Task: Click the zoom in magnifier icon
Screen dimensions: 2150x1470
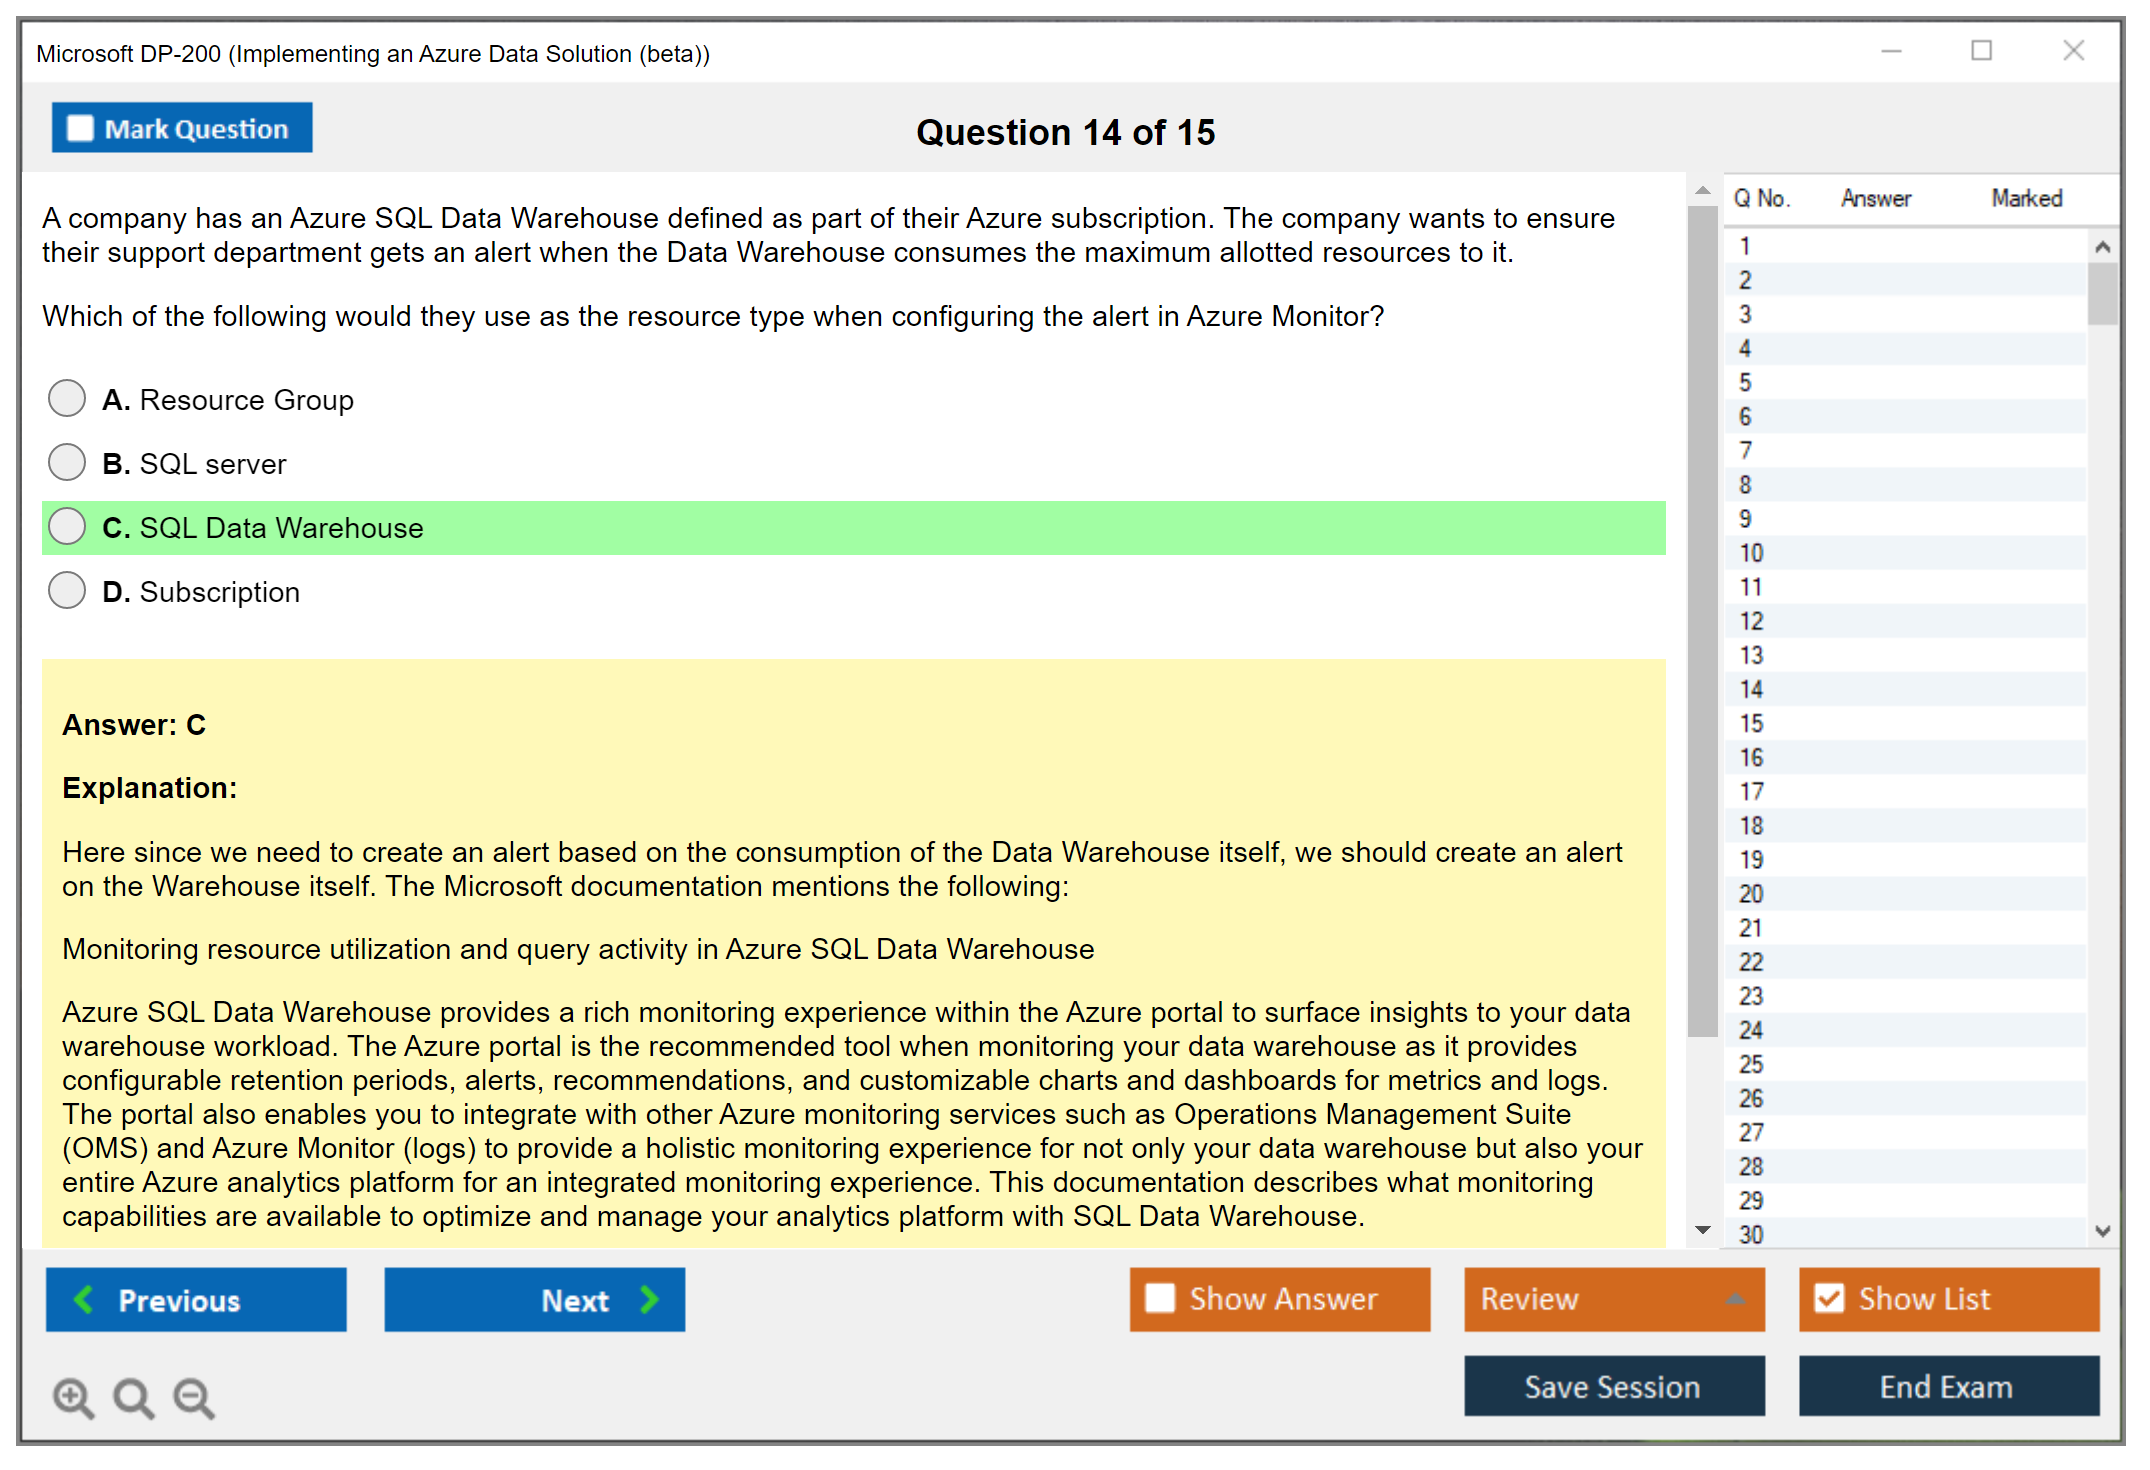Action: click(73, 1397)
